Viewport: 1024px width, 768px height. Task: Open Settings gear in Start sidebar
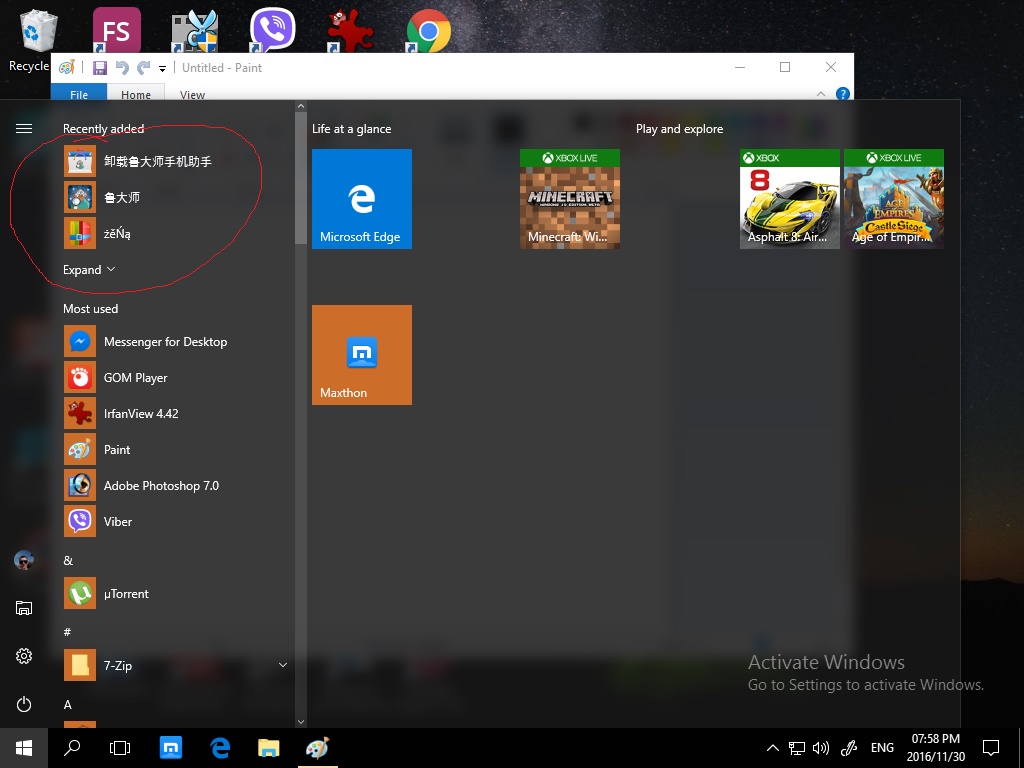pyautogui.click(x=24, y=656)
